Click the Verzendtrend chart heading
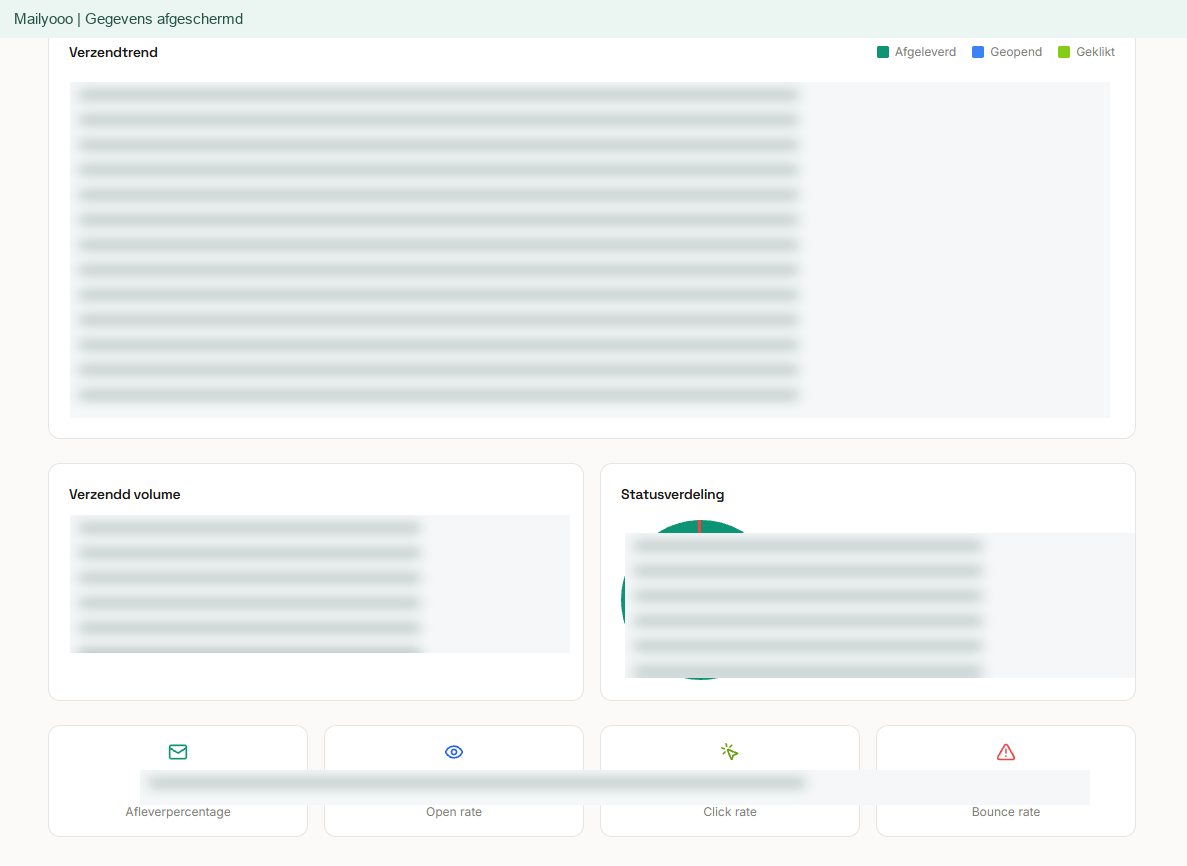The width and height of the screenshot is (1187, 866). (x=114, y=52)
